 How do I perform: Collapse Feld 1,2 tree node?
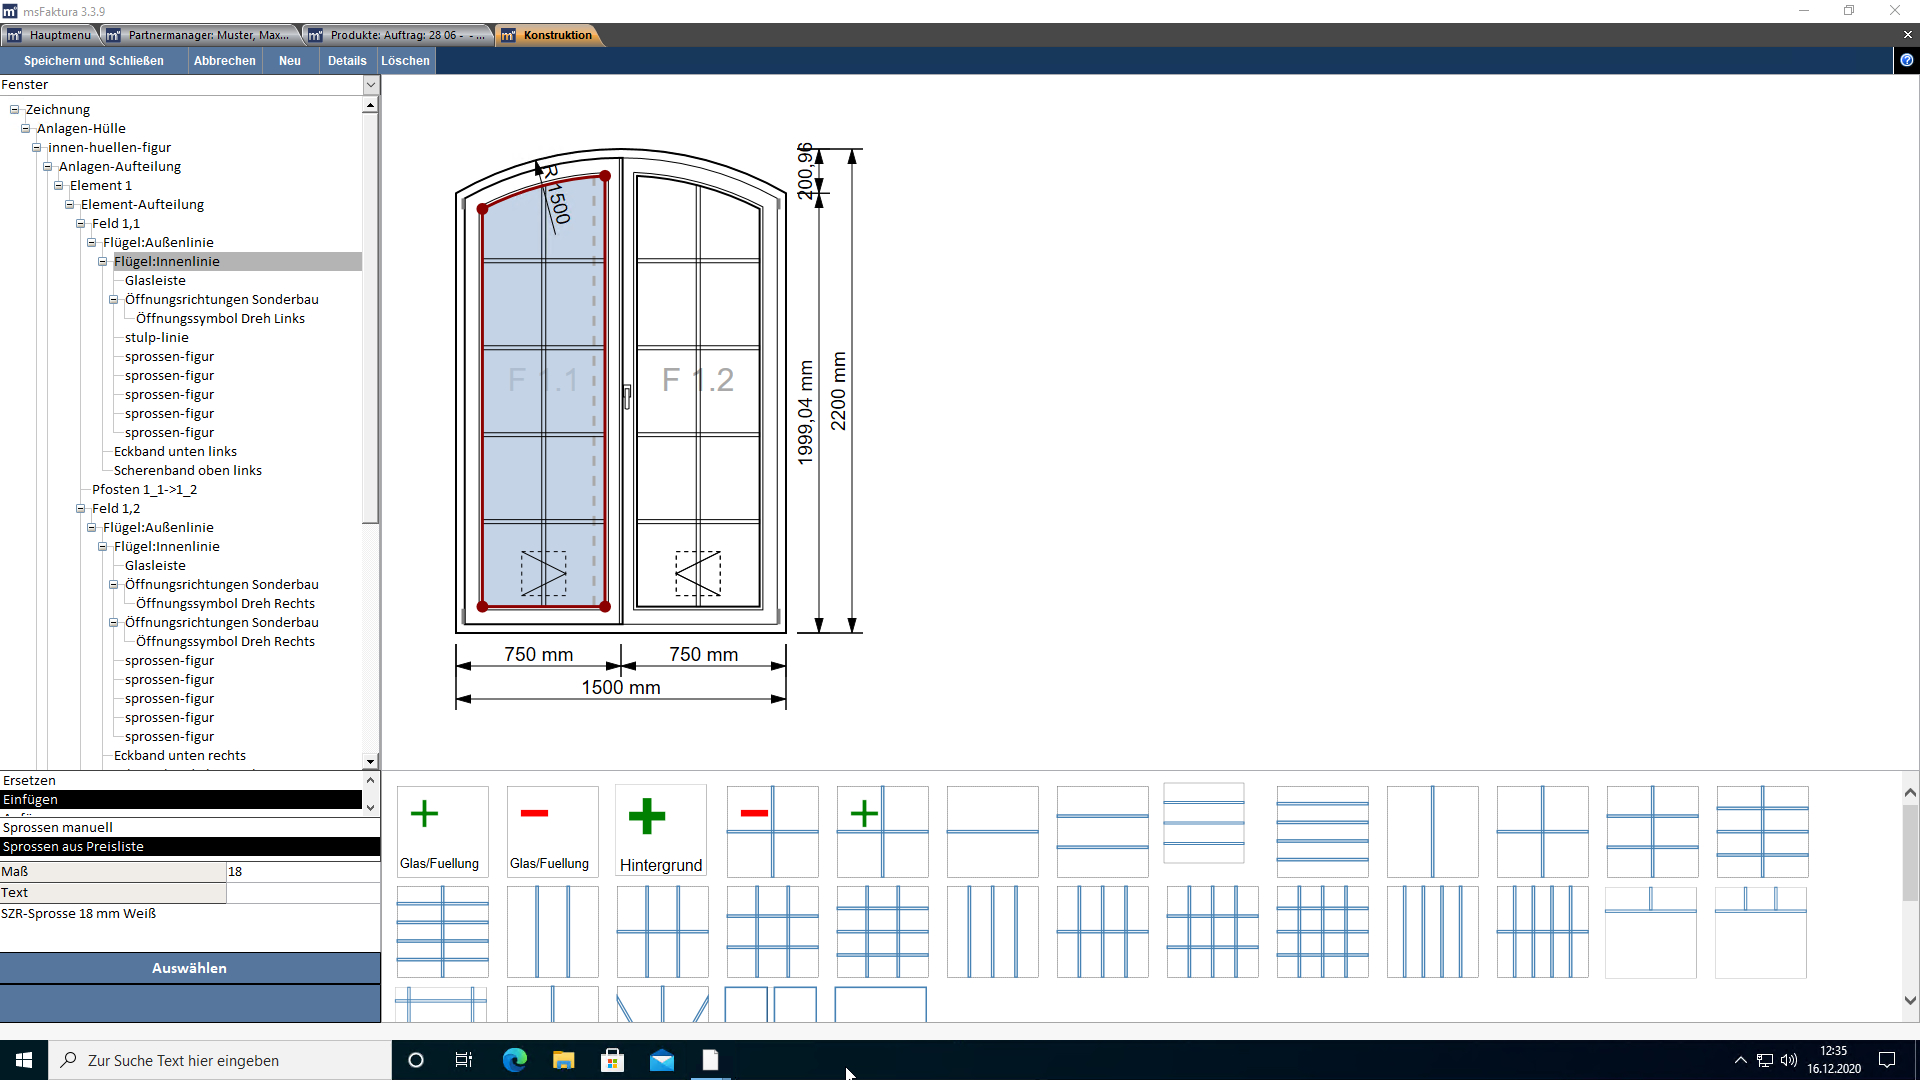coord(81,509)
